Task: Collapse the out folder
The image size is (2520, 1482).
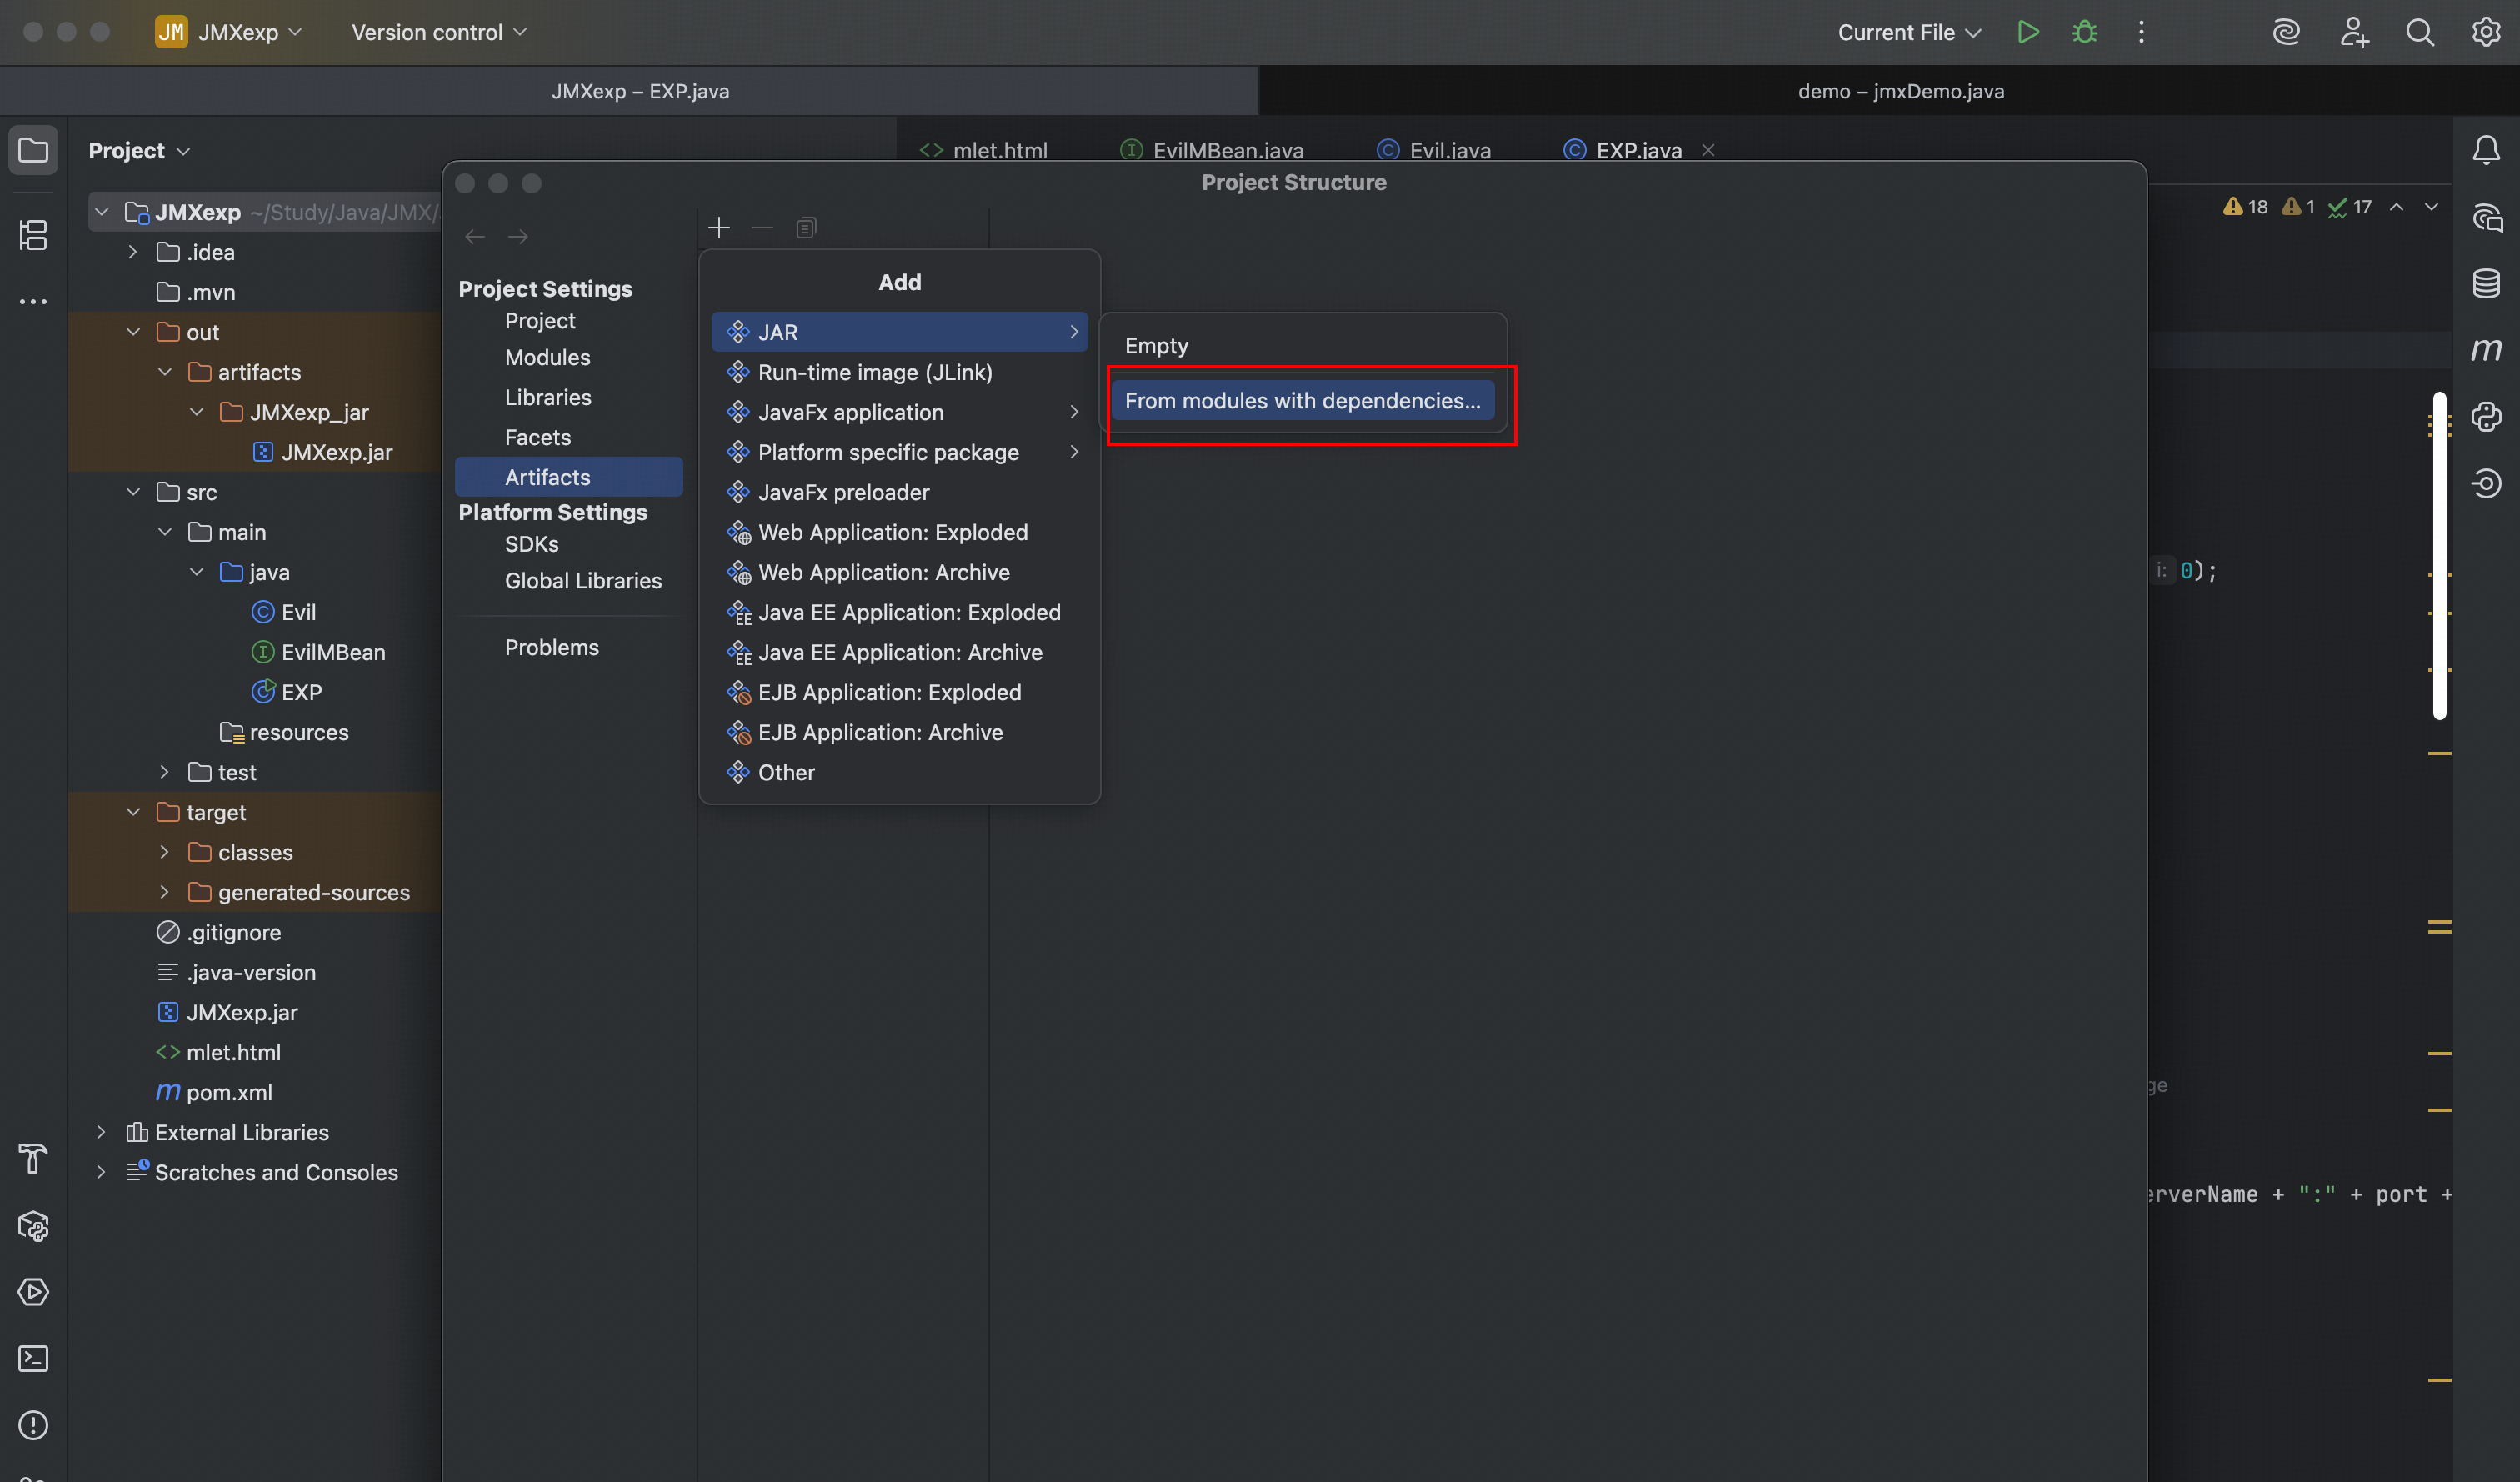Action: click(x=133, y=332)
